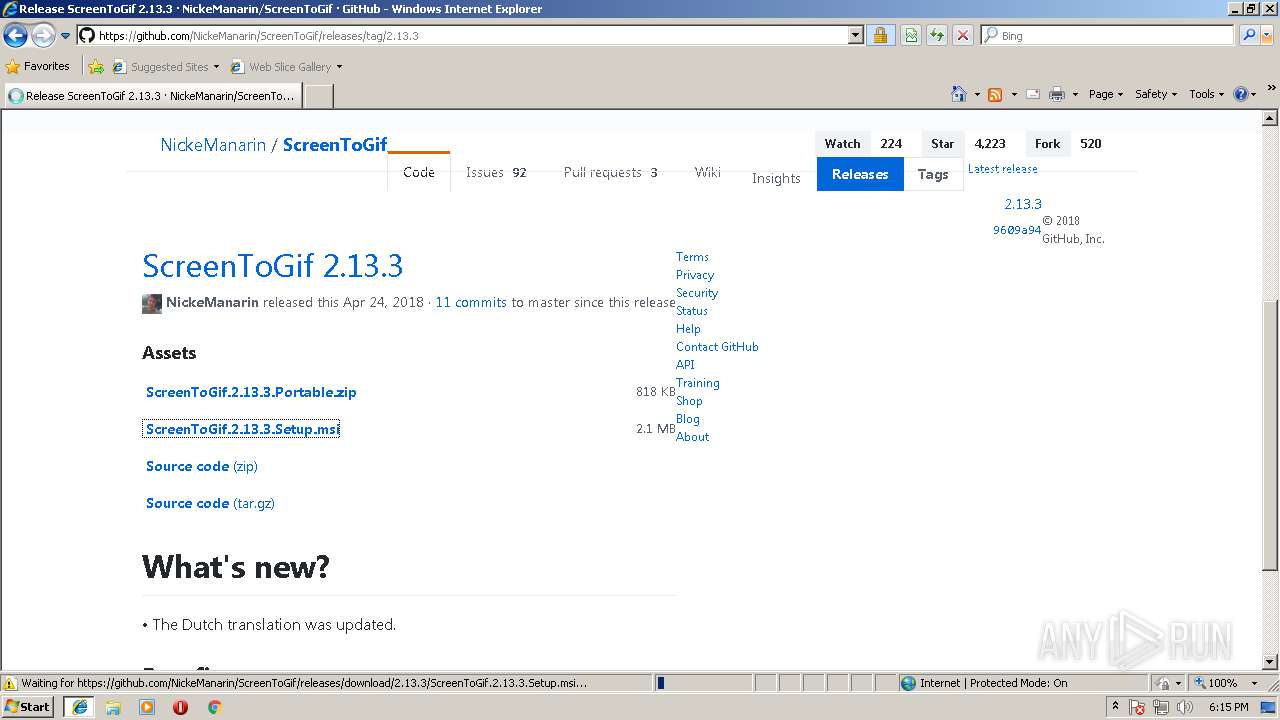1280x720 pixels.
Task: Click the Star button
Action: 942,143
